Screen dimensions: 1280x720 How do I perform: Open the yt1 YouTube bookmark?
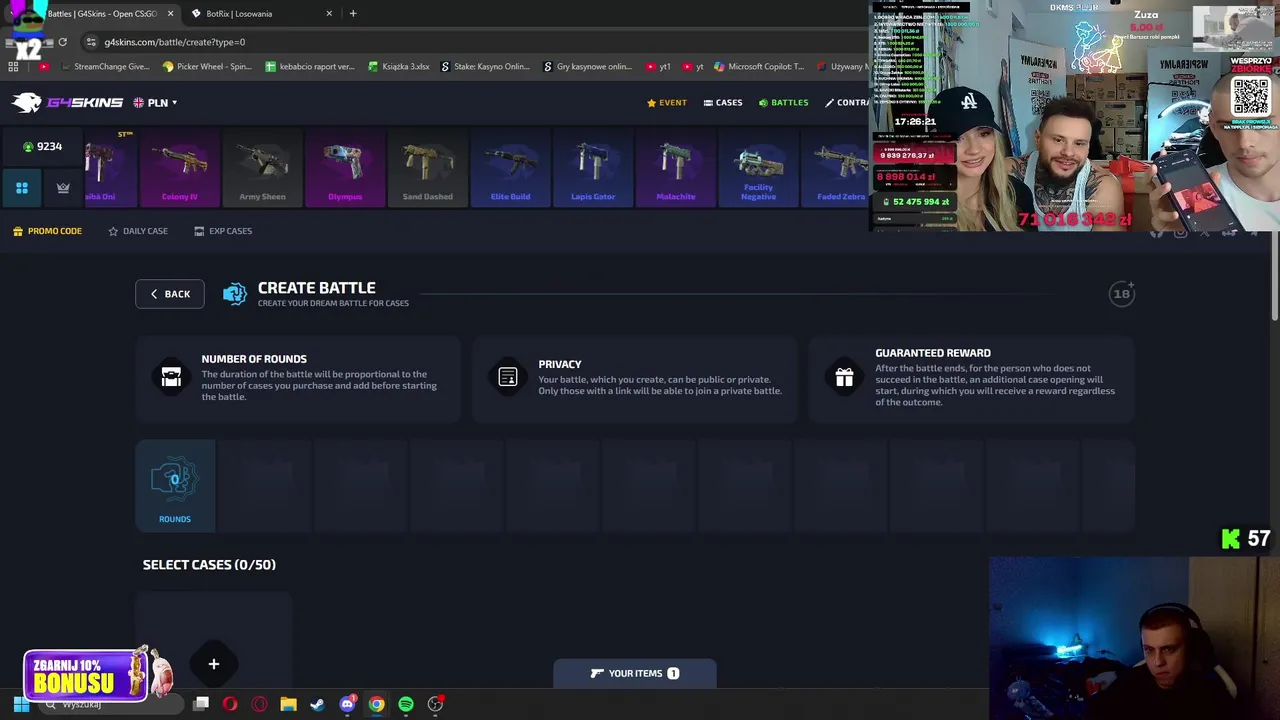coord(658,67)
